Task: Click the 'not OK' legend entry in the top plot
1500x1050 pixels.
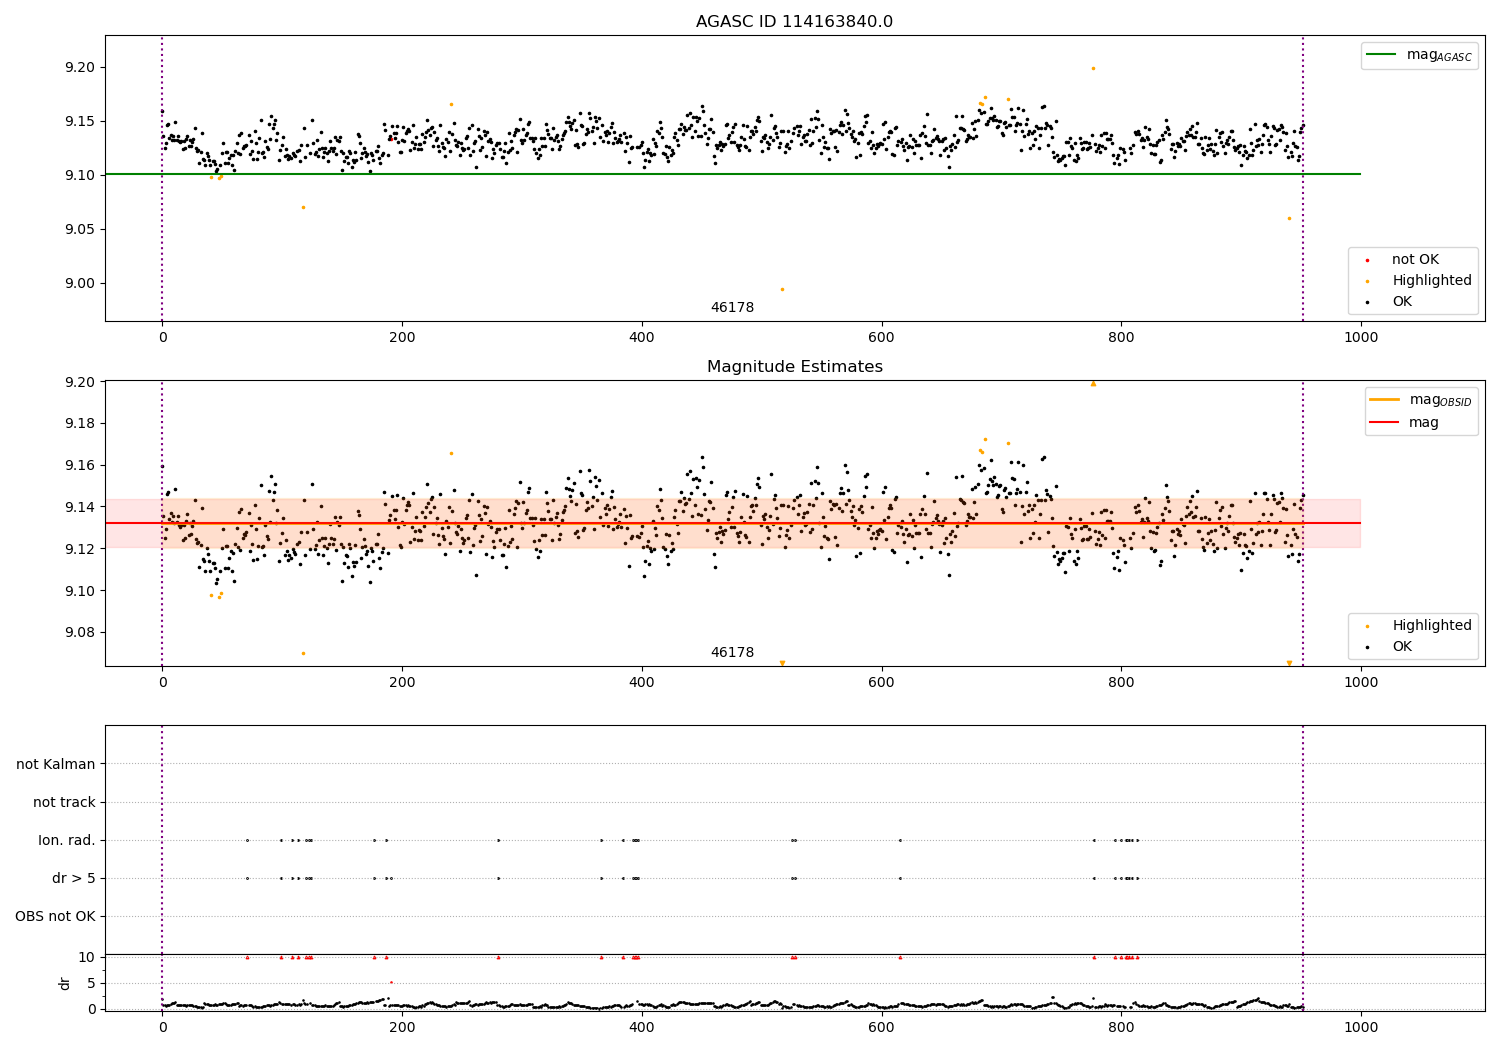Action: pyautogui.click(x=1415, y=260)
